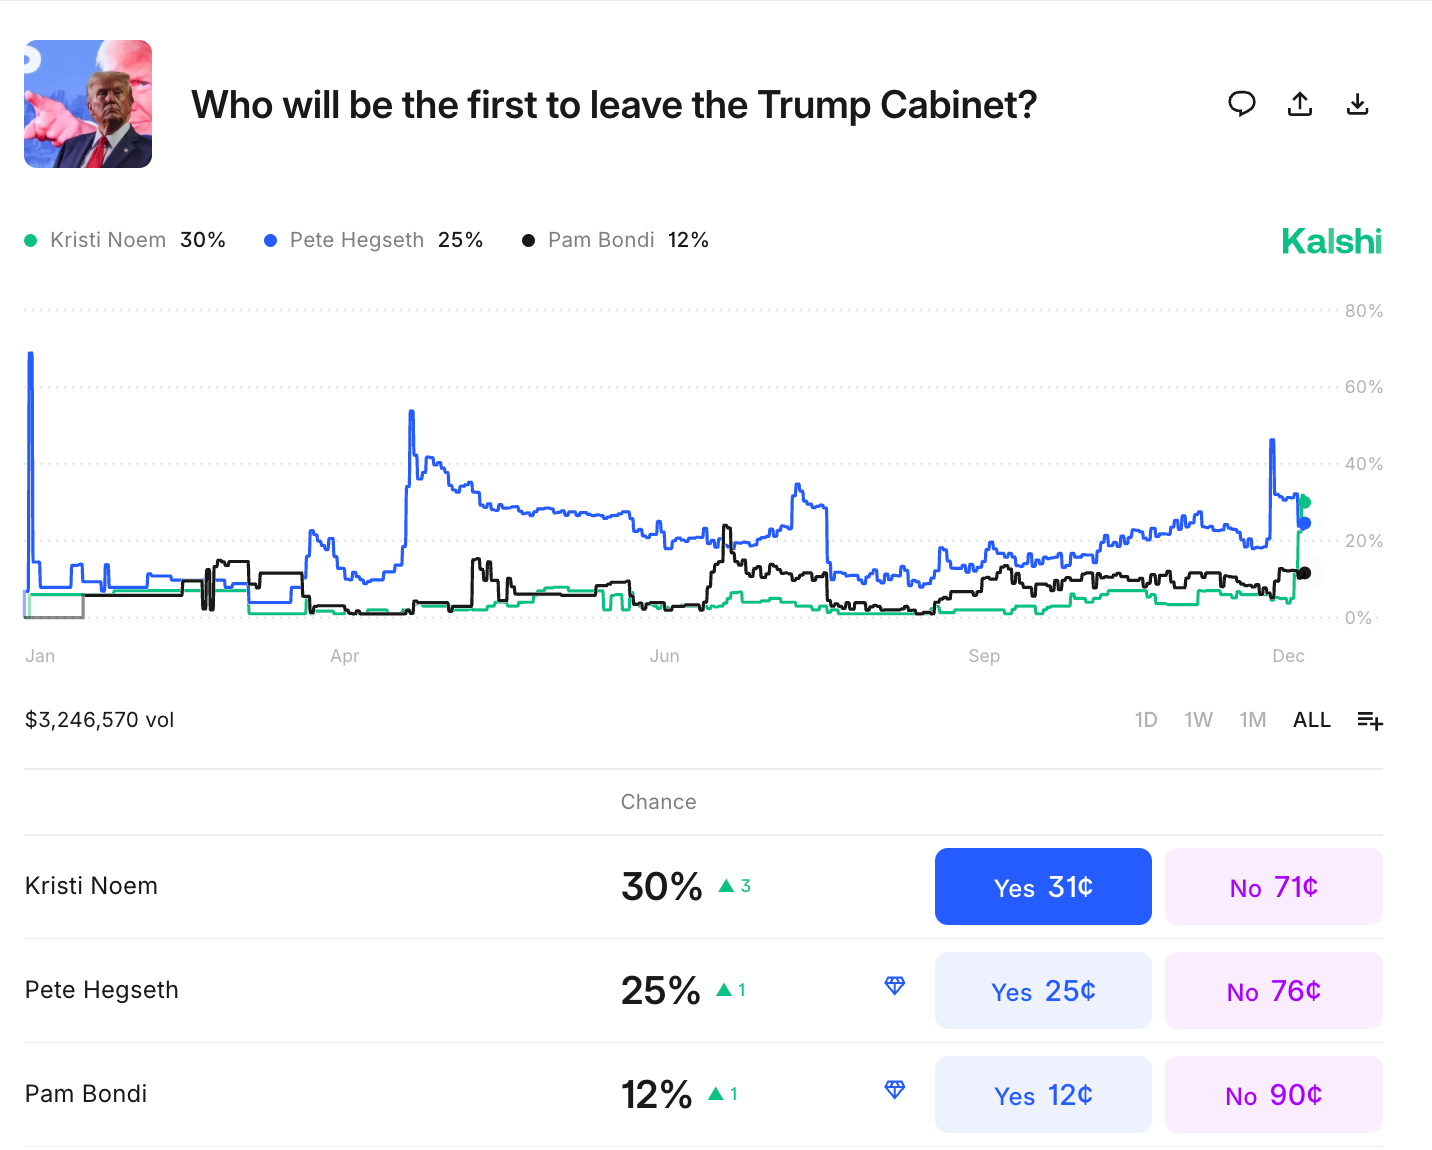Switch chart range to 1D
This screenshot has height=1150, width=1432.
[1146, 720]
